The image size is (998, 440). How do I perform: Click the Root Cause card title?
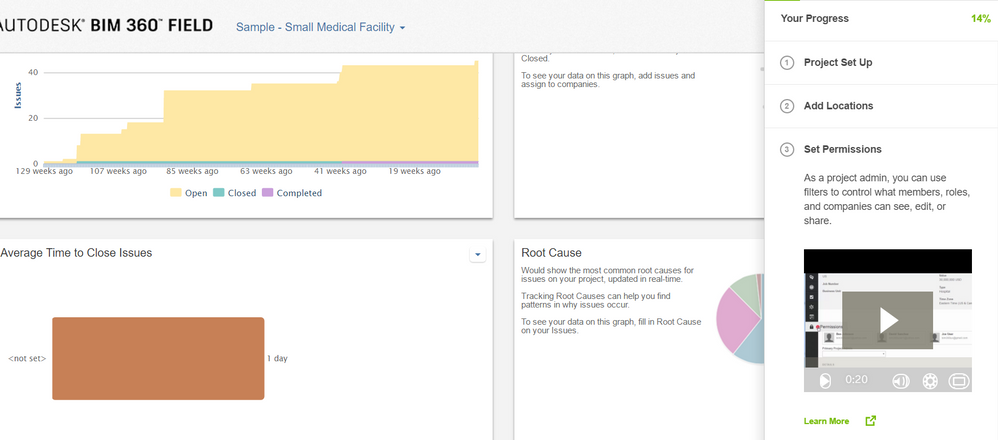coord(551,253)
